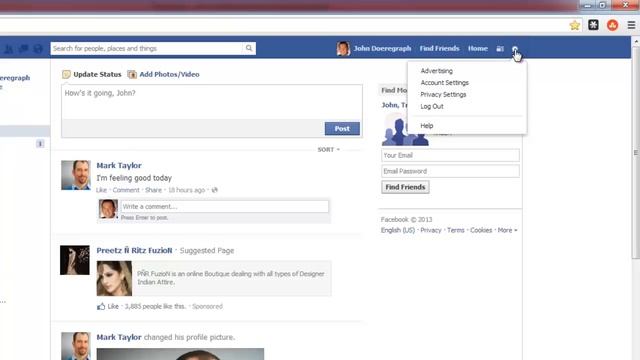Open Account Settings from the menu
The image size is (640, 360).
pyautogui.click(x=444, y=82)
